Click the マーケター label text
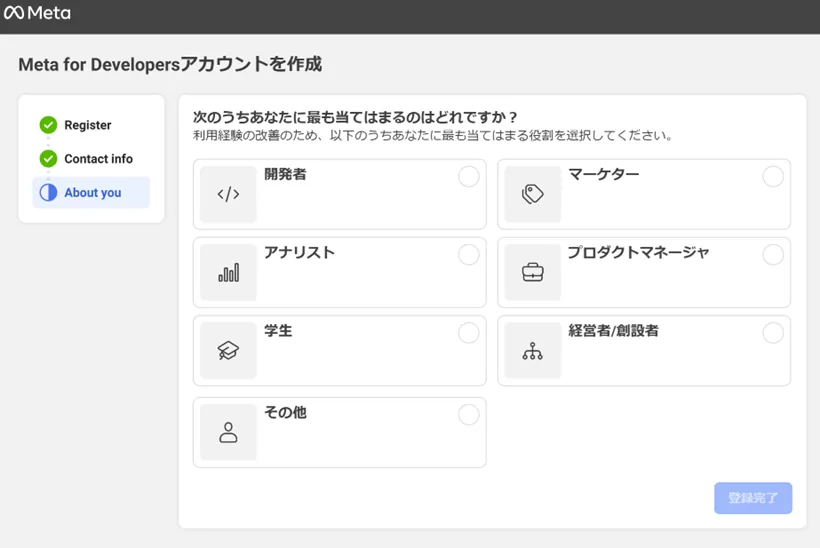 (603, 174)
